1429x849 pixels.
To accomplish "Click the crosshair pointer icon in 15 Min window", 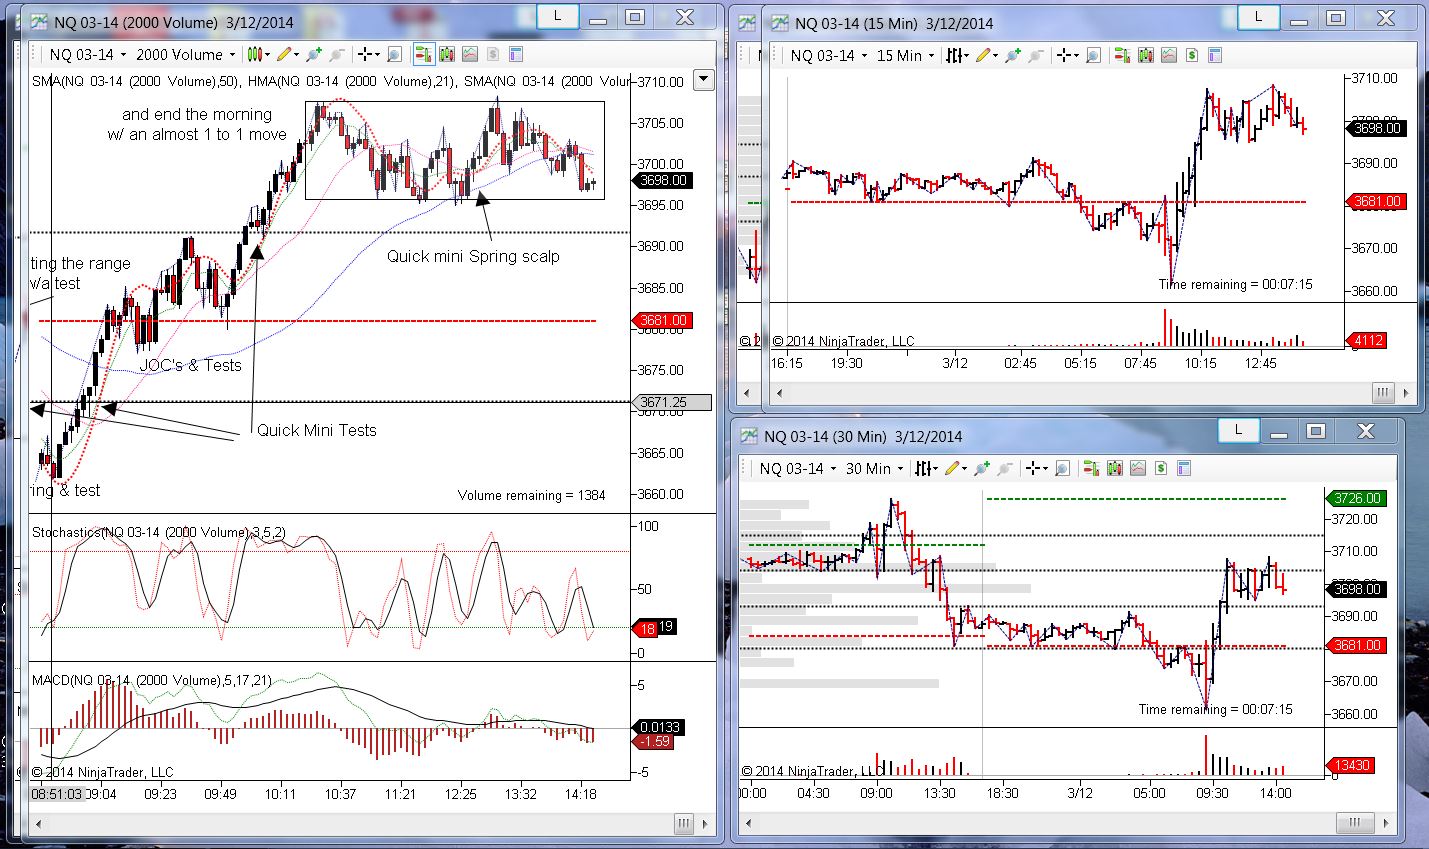I will click(1064, 56).
